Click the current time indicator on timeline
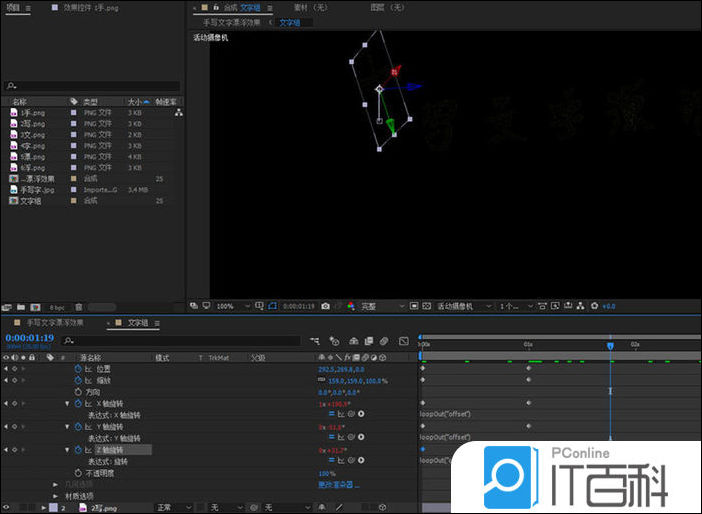The height and width of the screenshot is (514, 702). [610, 346]
